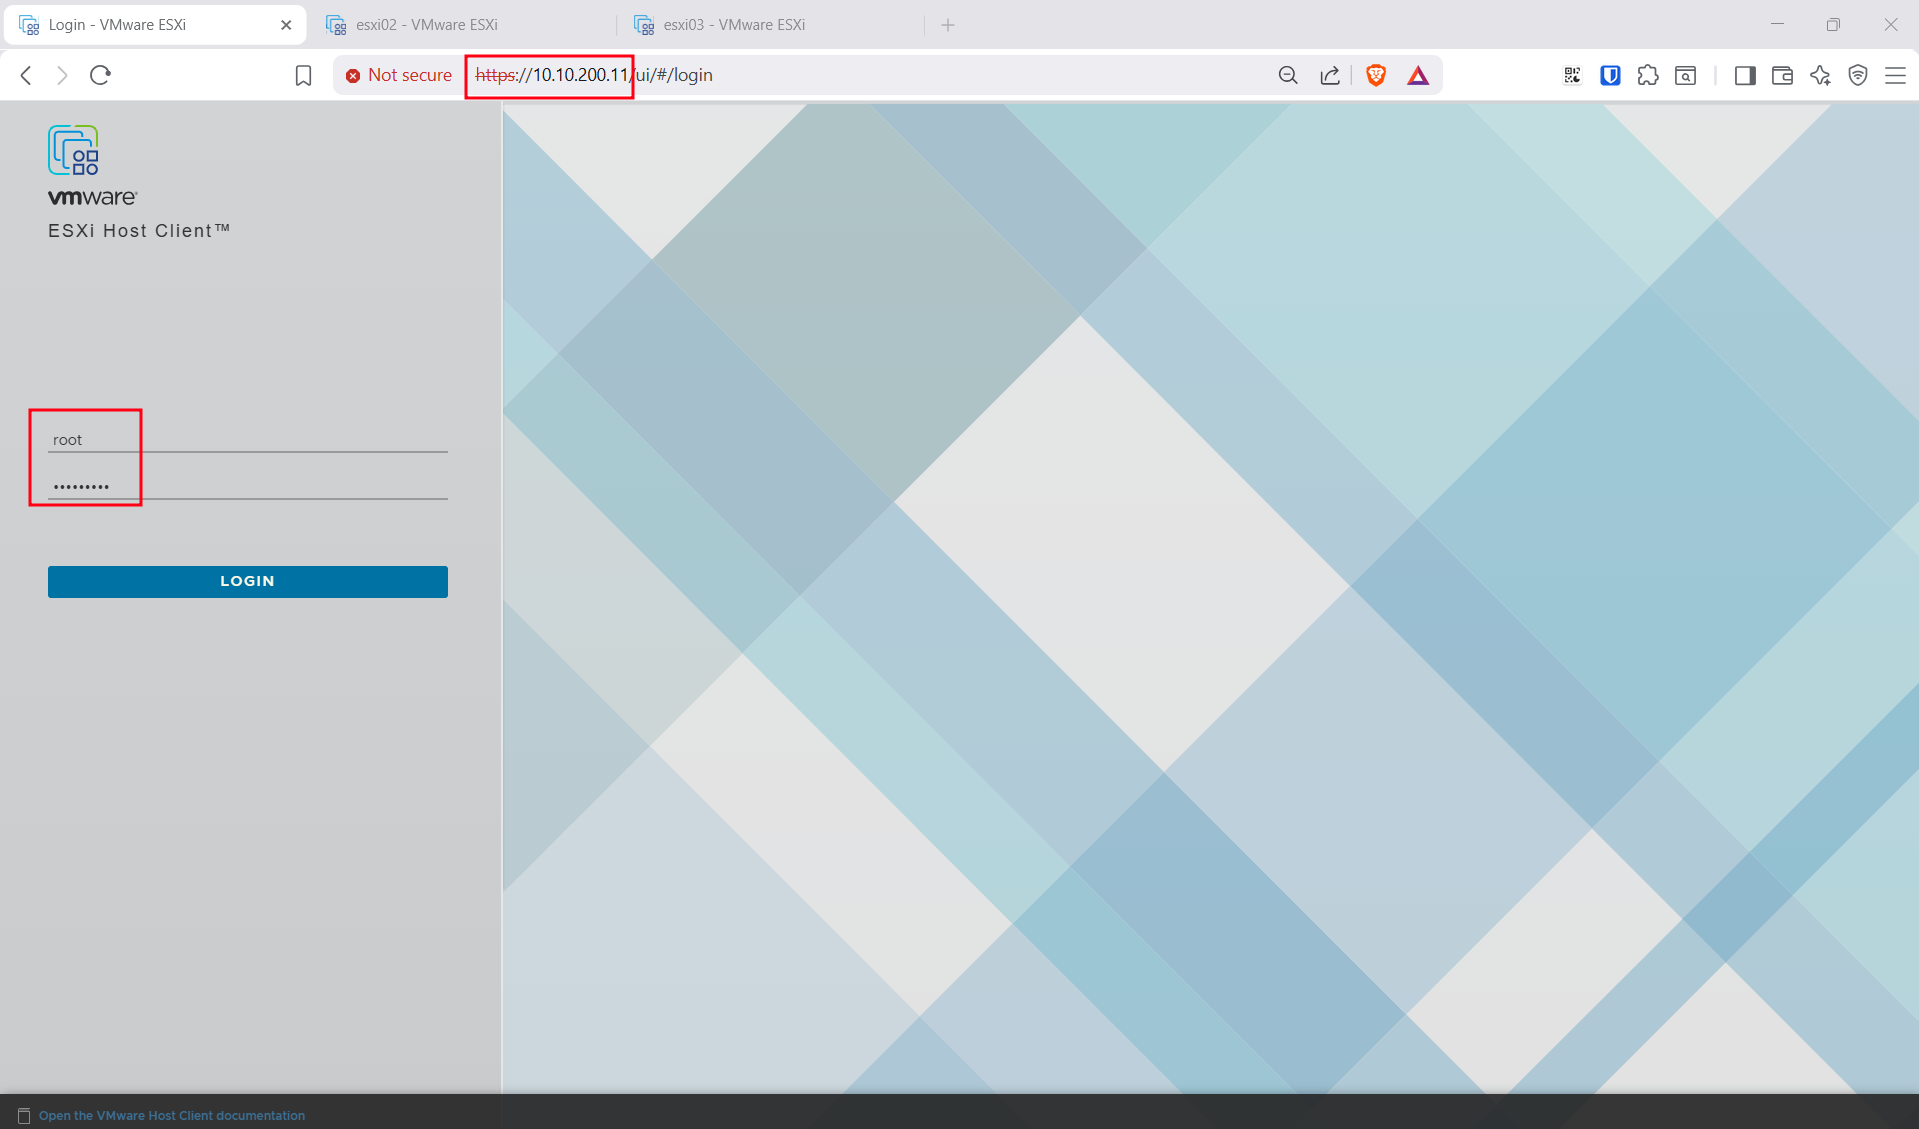Click the password field
The height and width of the screenshot is (1129, 1919).
248,486
